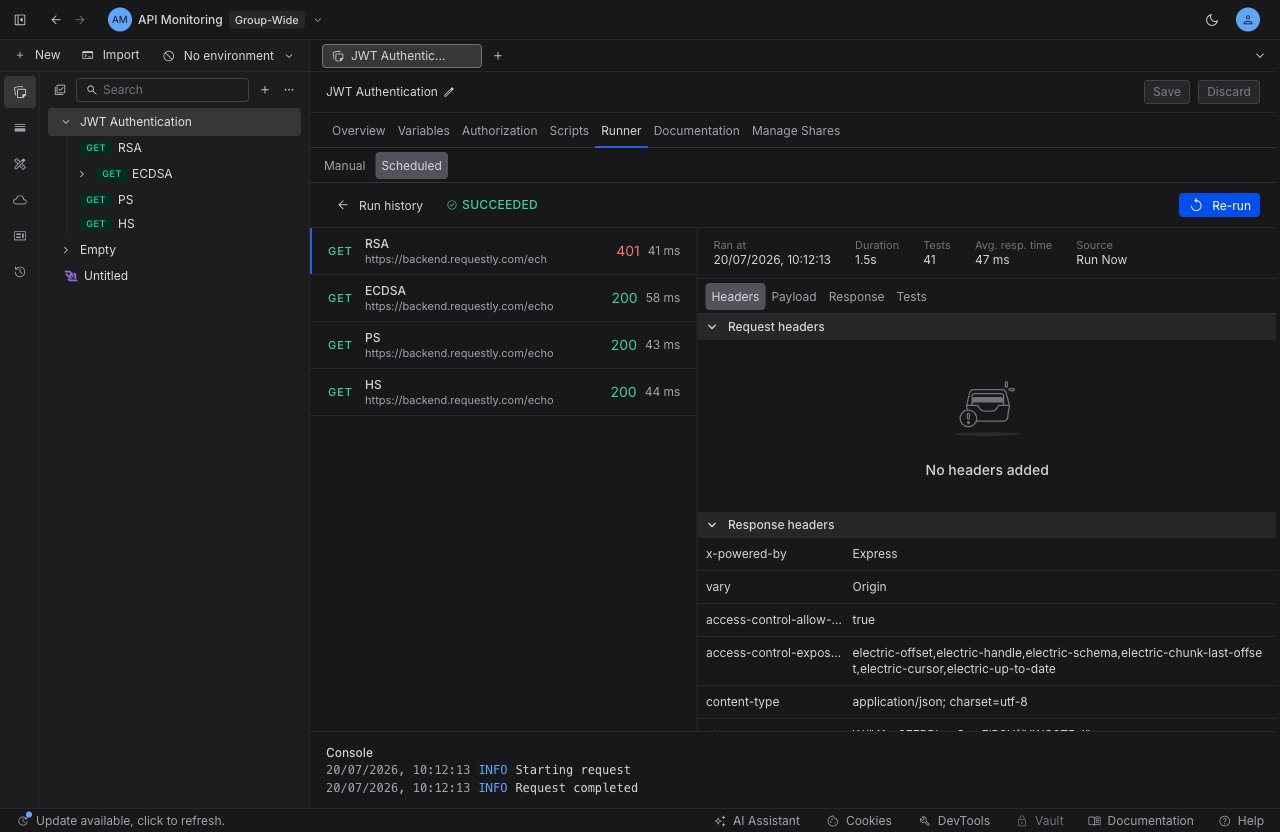Open the Response tab
1280x832 pixels.
click(856, 297)
